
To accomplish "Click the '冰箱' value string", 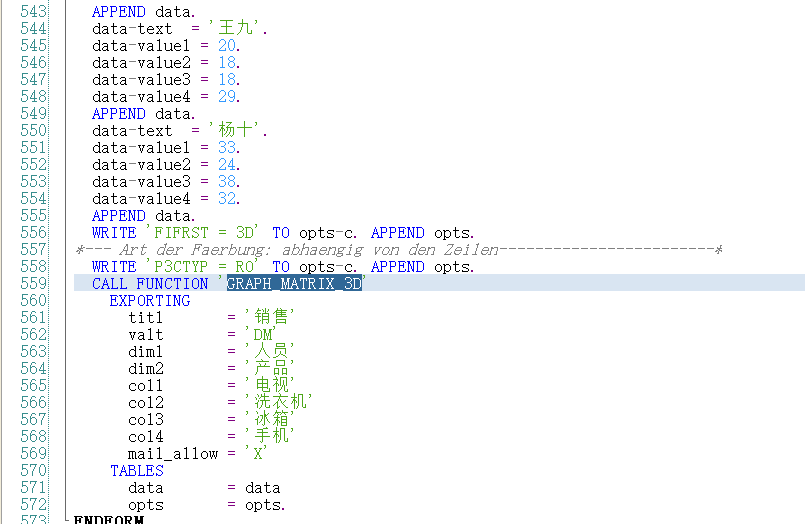I will [270, 418].
